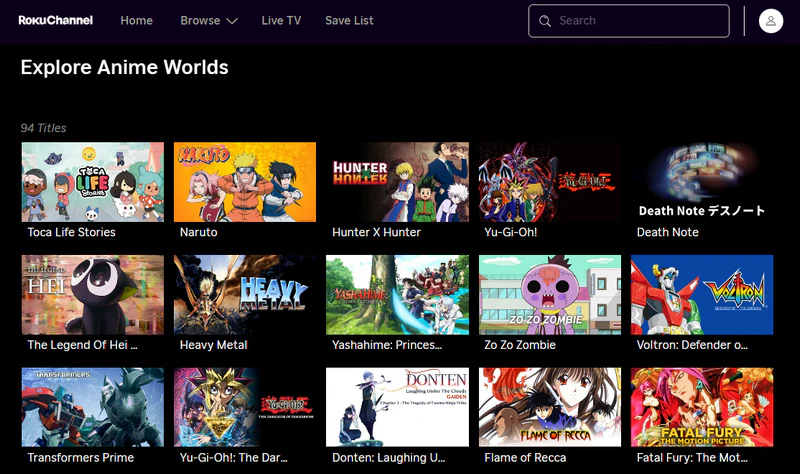Open the Toca Life Stories thumbnail
This screenshot has width=800, height=474.
coord(93,182)
